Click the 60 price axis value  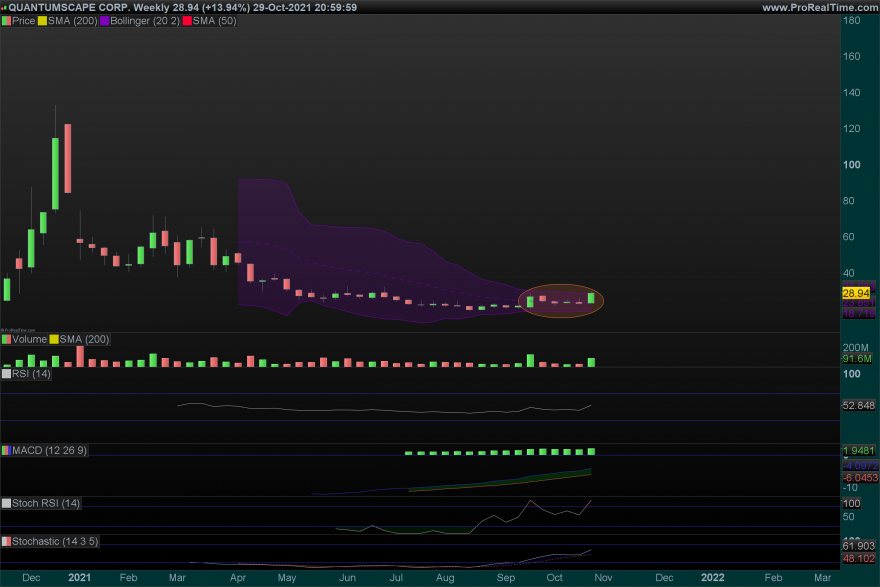(849, 237)
